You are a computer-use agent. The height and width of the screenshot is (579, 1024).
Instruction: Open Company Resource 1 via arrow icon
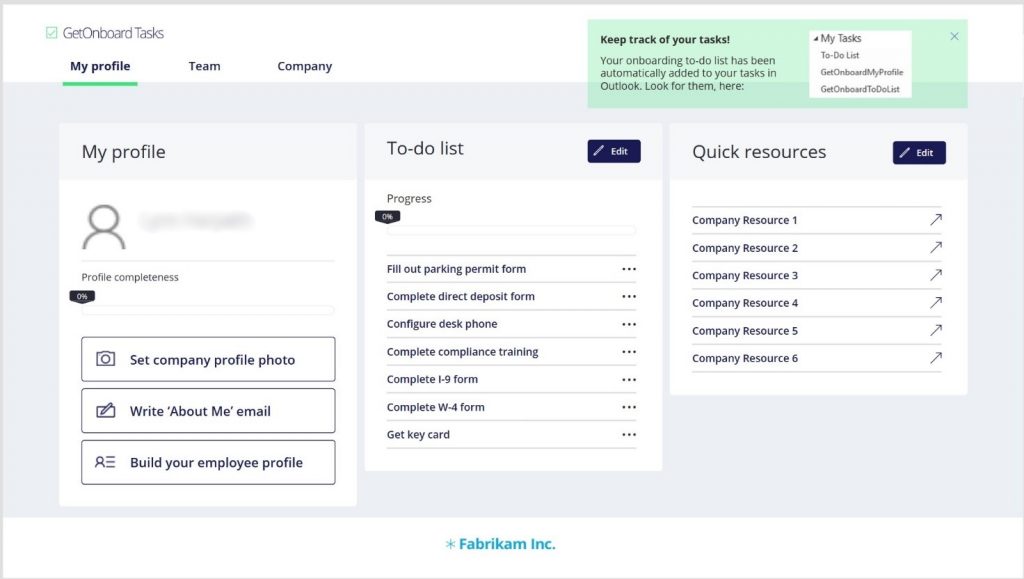tap(936, 220)
